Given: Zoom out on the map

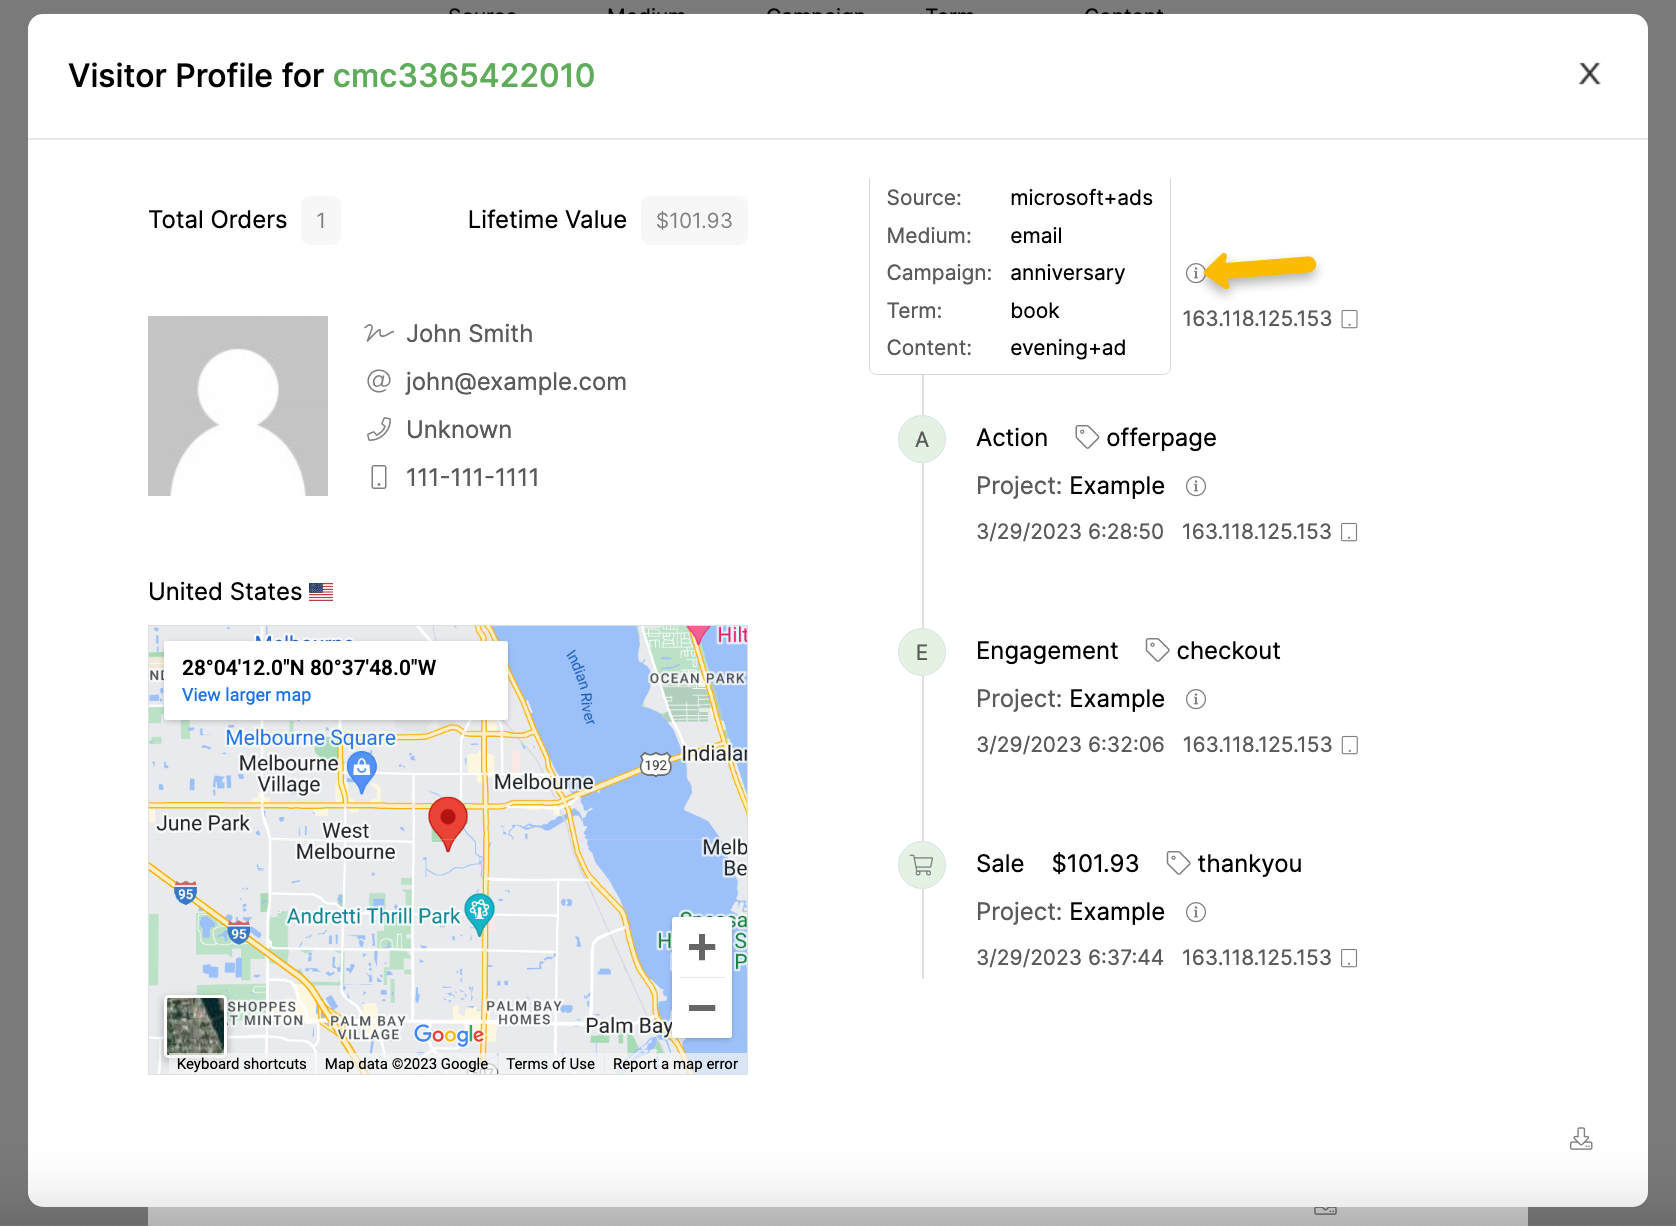Looking at the screenshot, I should 702,1008.
